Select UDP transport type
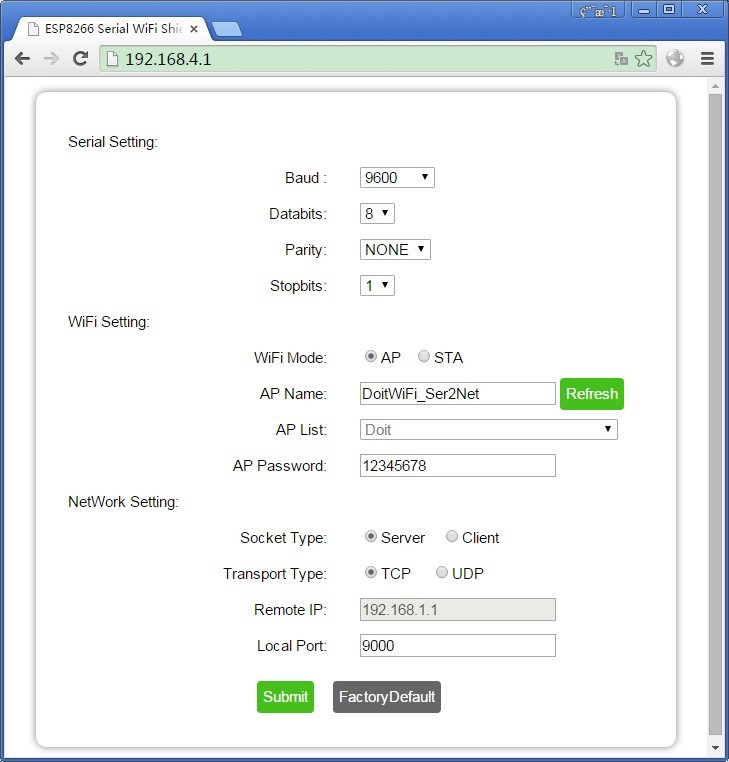Image resolution: width=729 pixels, height=762 pixels. 442,573
